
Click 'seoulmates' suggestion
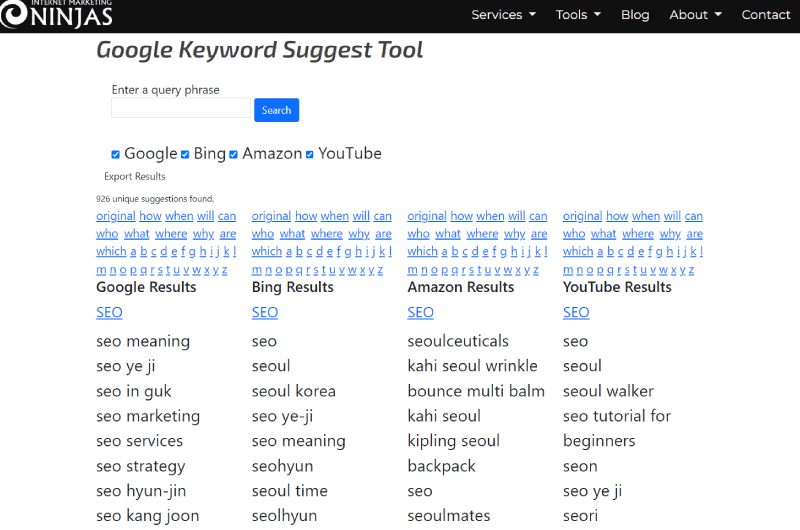coord(449,516)
